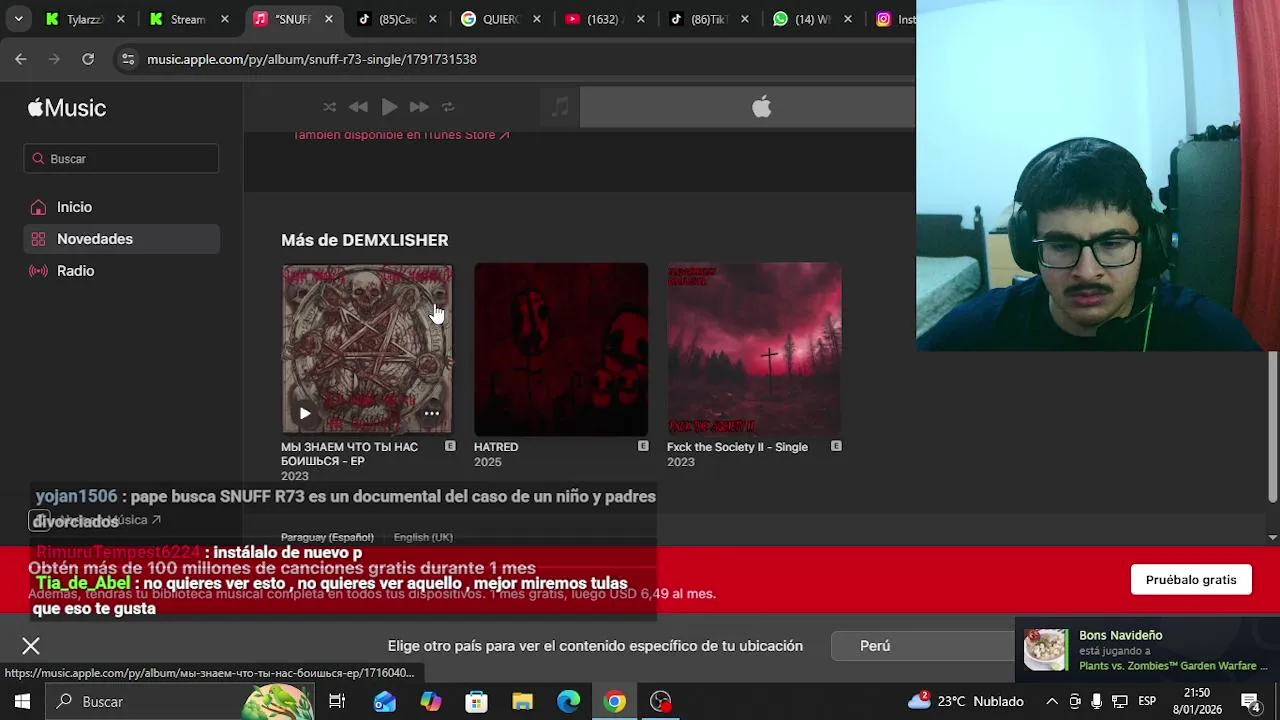The width and height of the screenshot is (1280, 720).
Task: Click the music note artwork icon
Action: [x=560, y=107]
